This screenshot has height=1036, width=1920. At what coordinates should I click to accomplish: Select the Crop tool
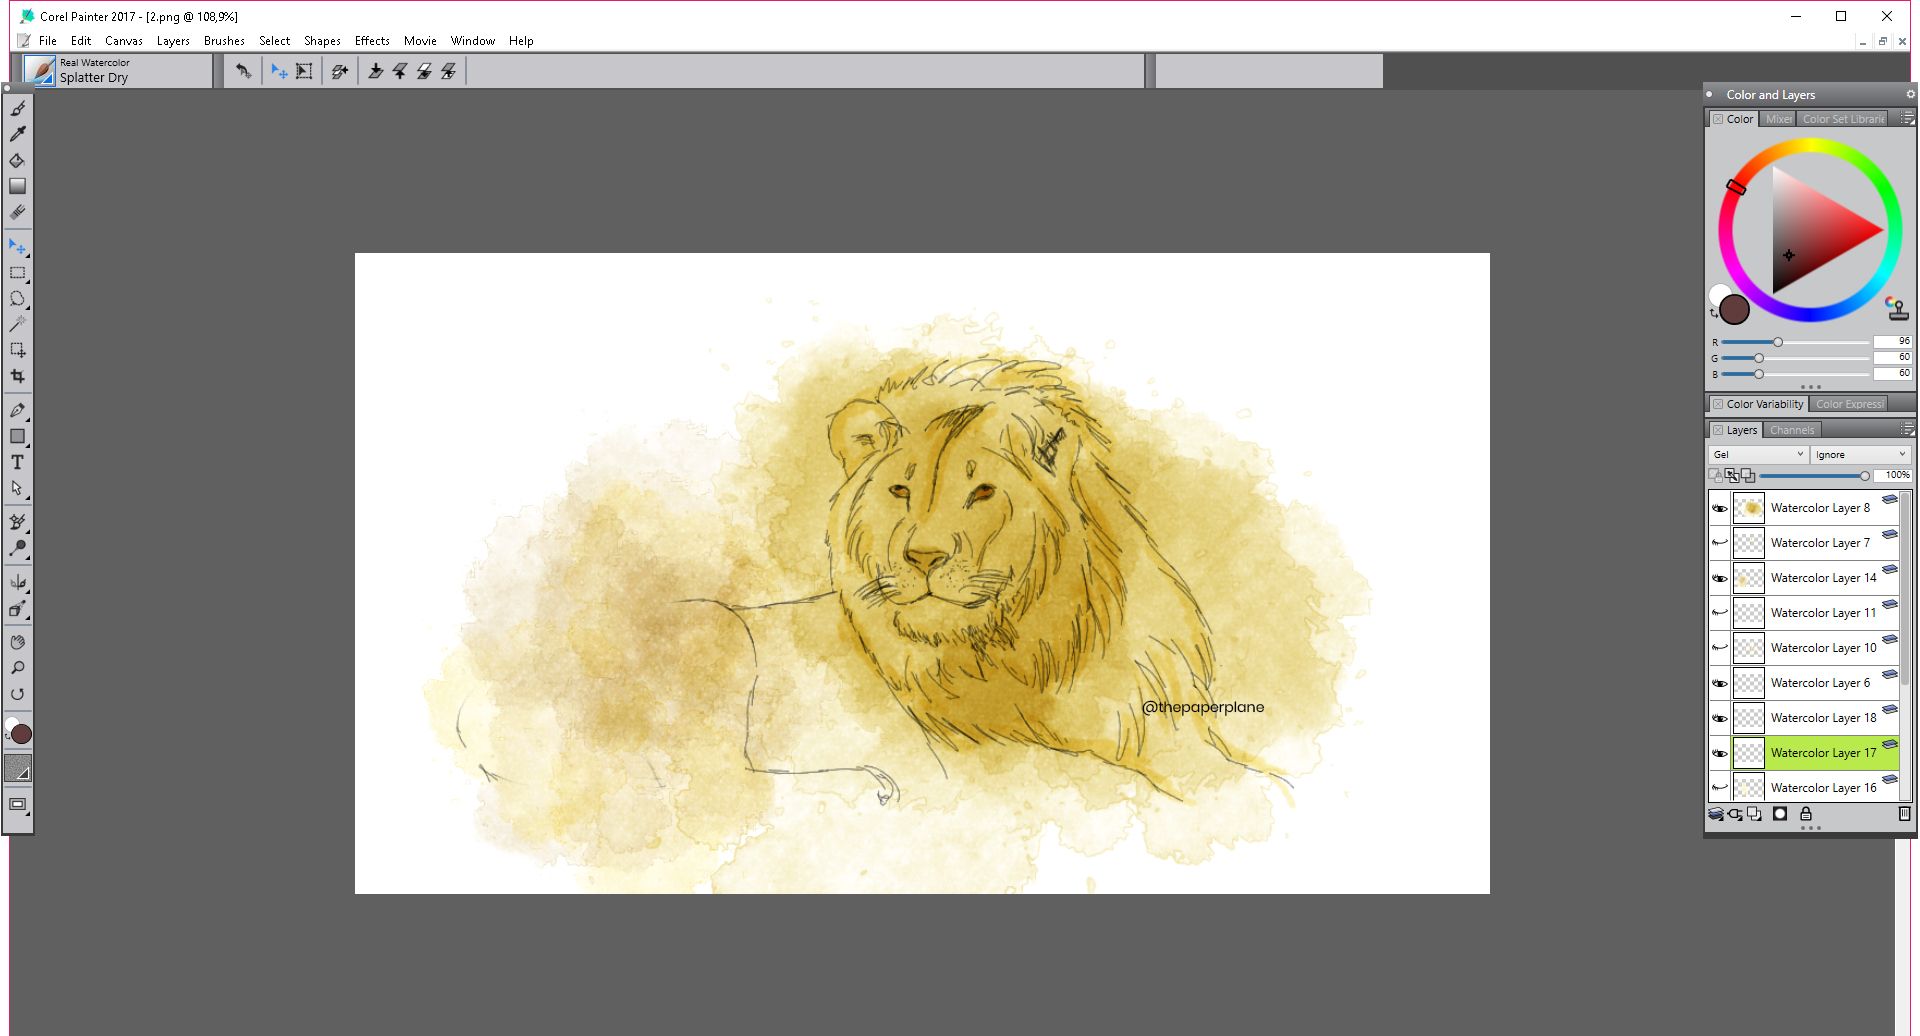17,376
